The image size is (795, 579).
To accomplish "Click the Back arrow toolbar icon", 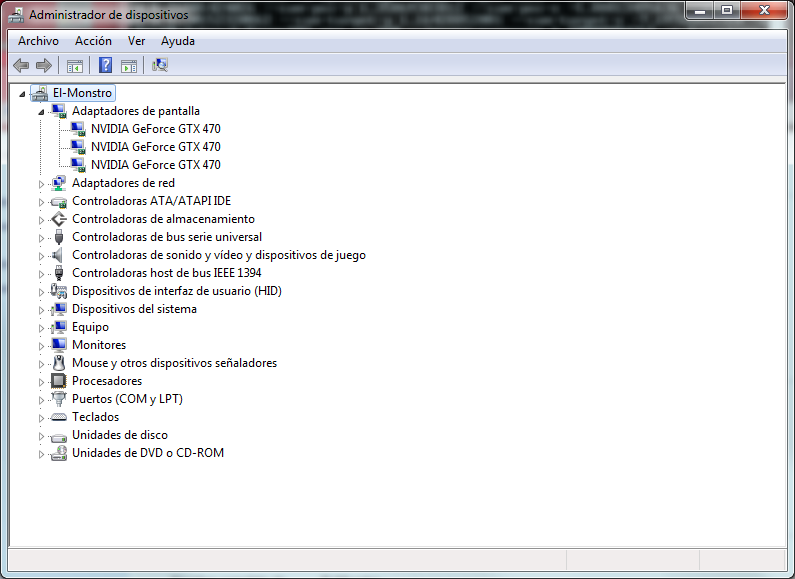I will [21, 65].
